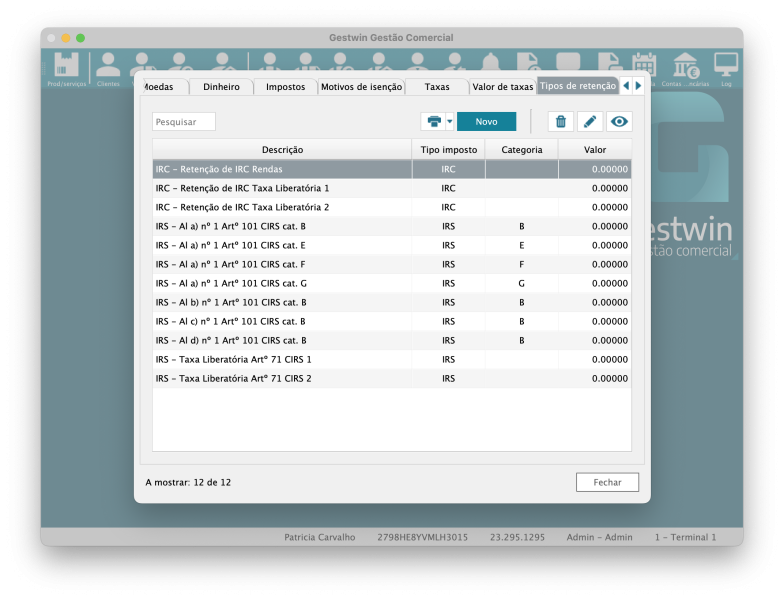Click the eye view icon
The height and width of the screenshot is (600, 784).
point(620,121)
